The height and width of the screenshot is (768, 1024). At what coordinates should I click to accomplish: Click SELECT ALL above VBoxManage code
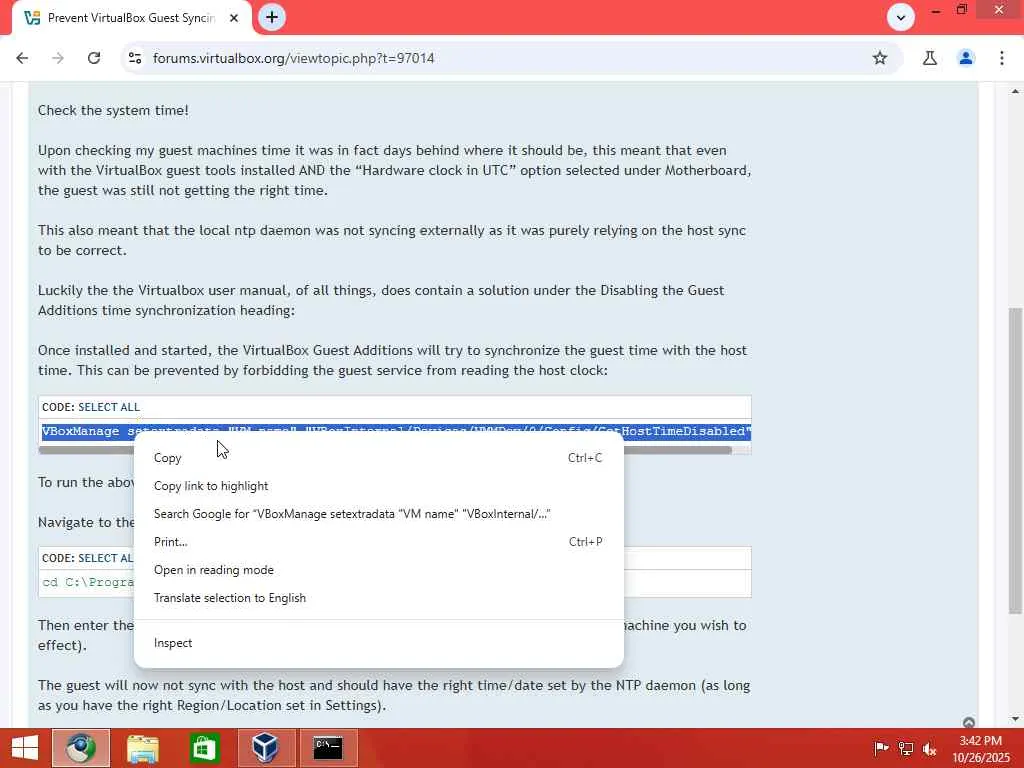109,407
